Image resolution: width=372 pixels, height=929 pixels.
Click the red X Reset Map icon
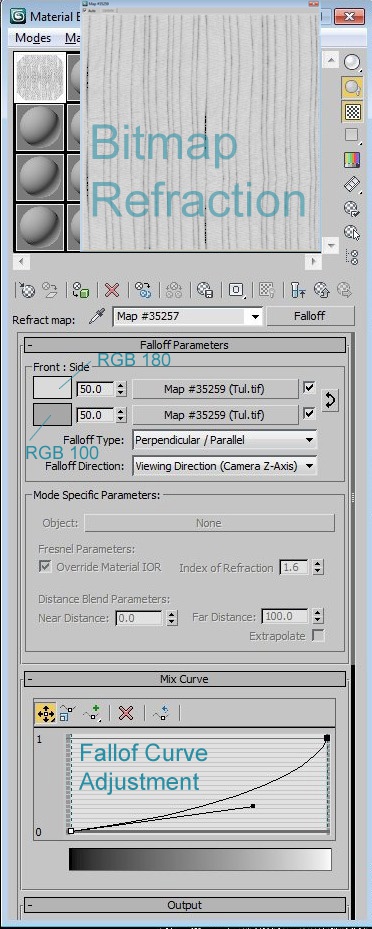(112, 290)
